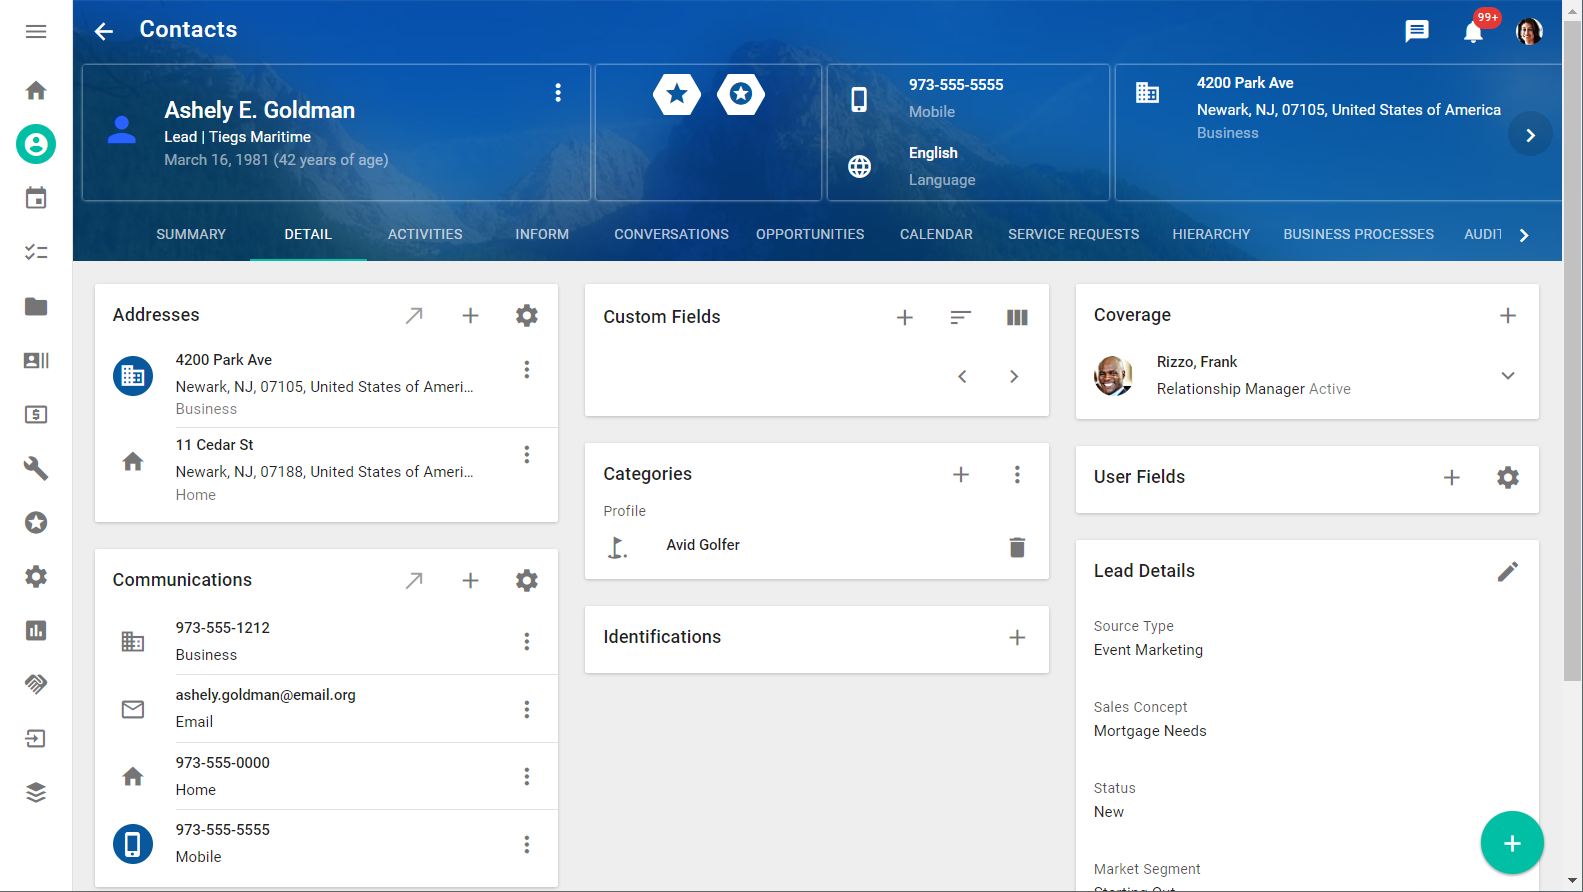Click the Addresses settings gear
The image size is (1583, 892).
(x=526, y=316)
